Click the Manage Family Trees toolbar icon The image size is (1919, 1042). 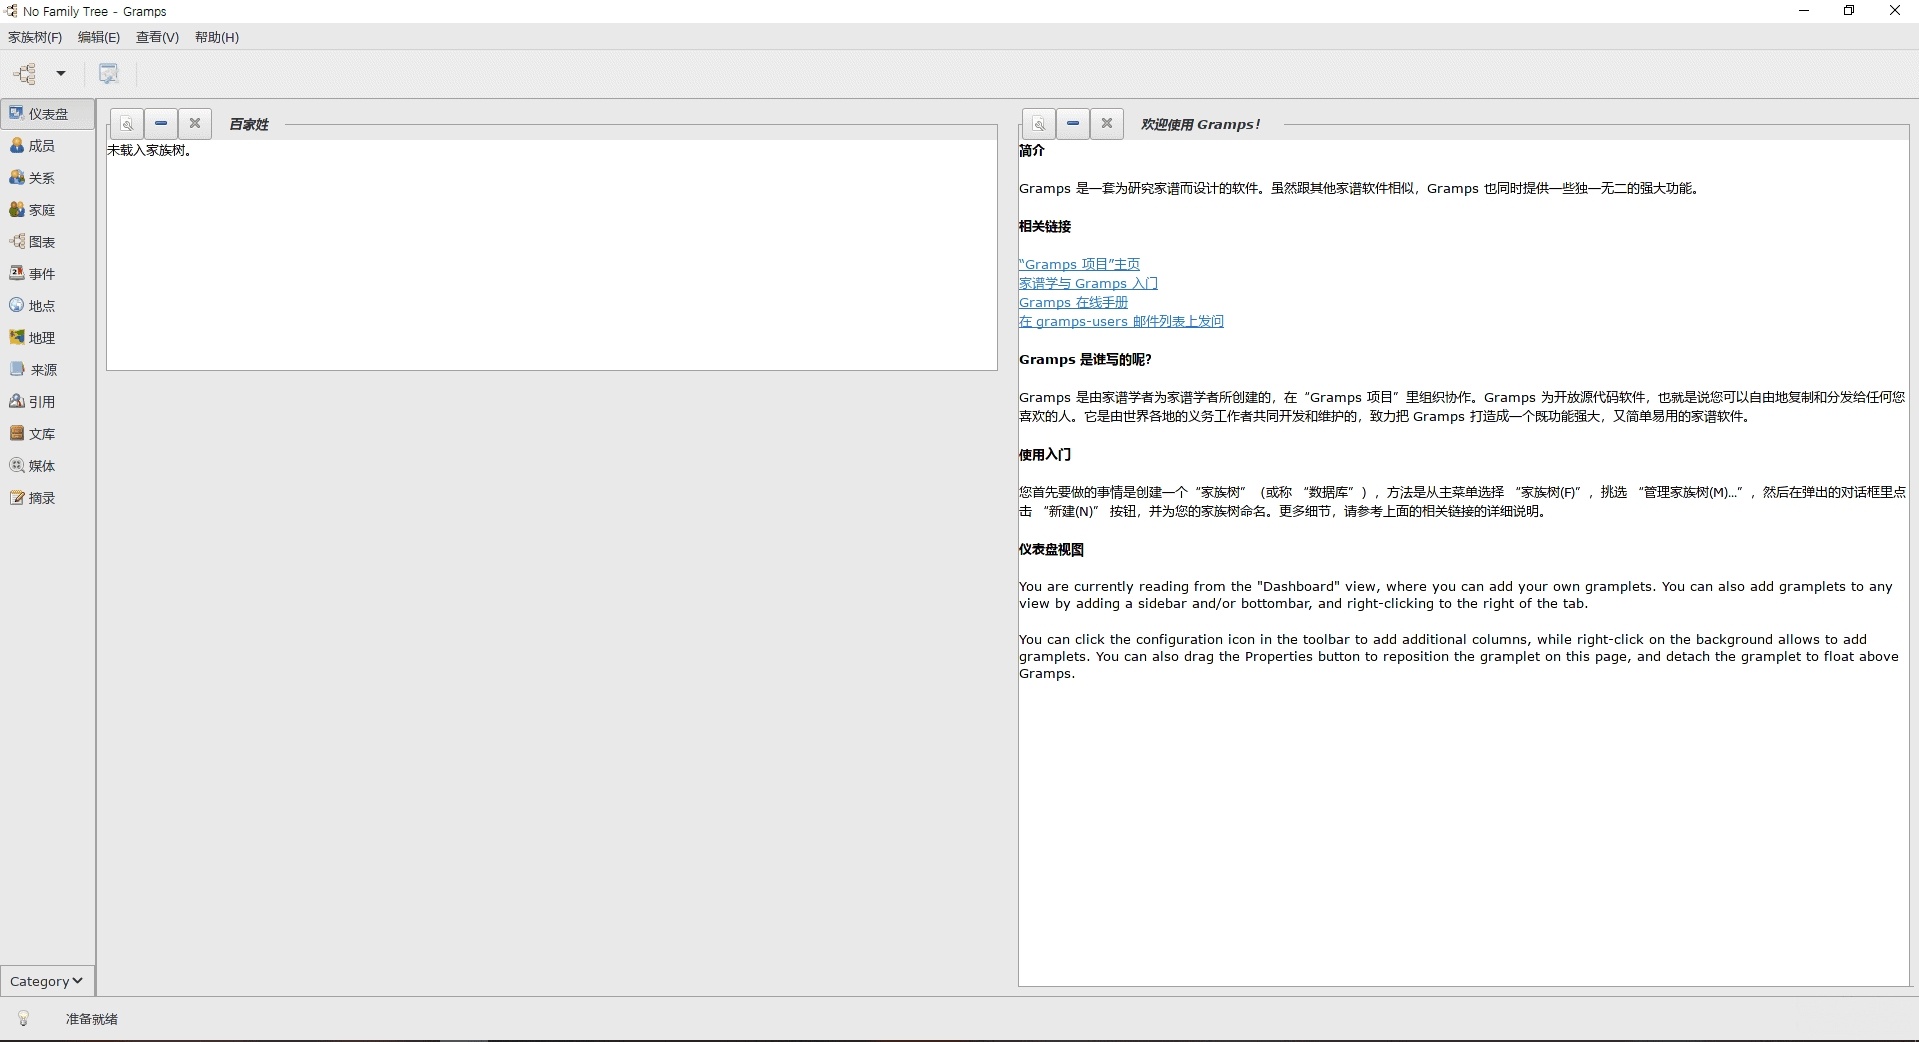25,73
